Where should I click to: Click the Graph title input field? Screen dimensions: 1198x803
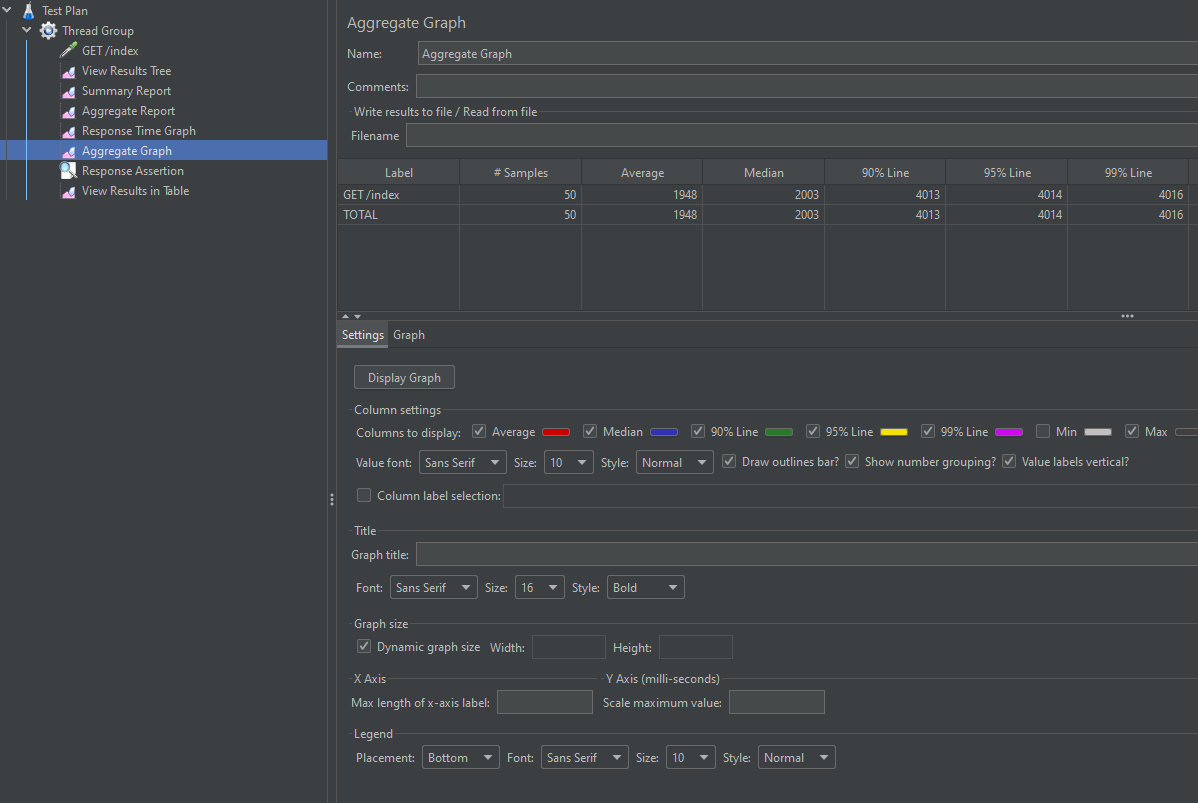point(806,555)
